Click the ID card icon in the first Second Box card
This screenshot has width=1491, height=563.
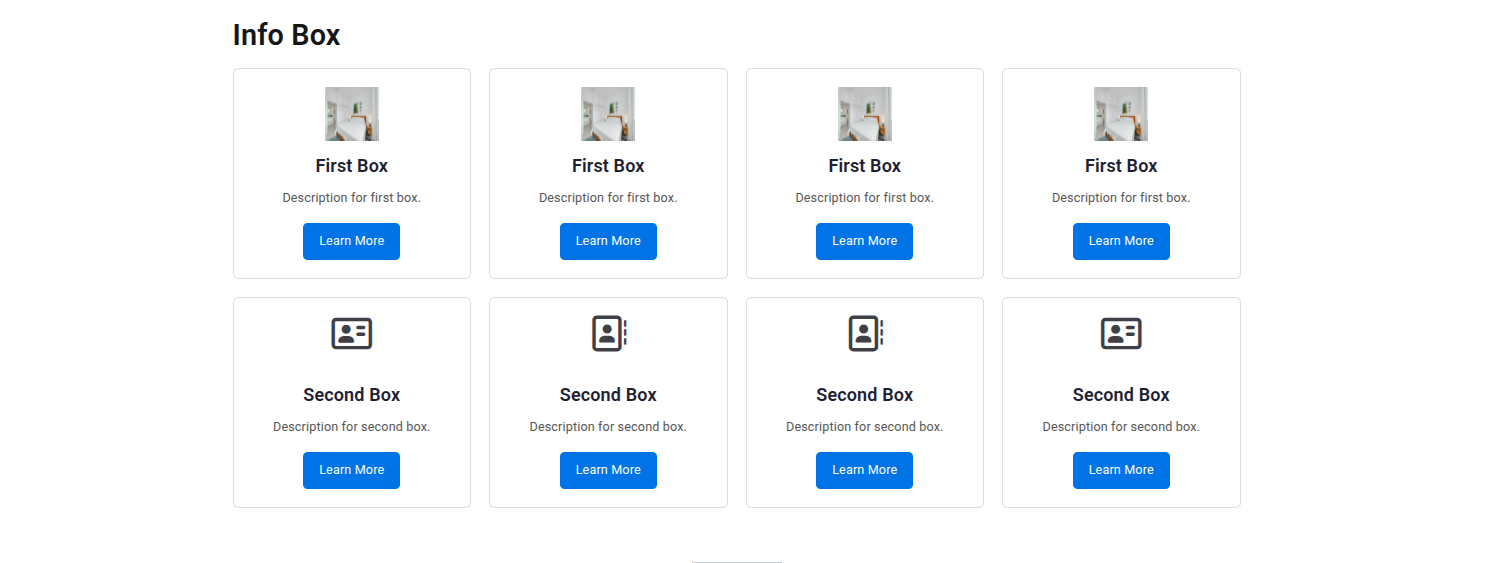352,334
